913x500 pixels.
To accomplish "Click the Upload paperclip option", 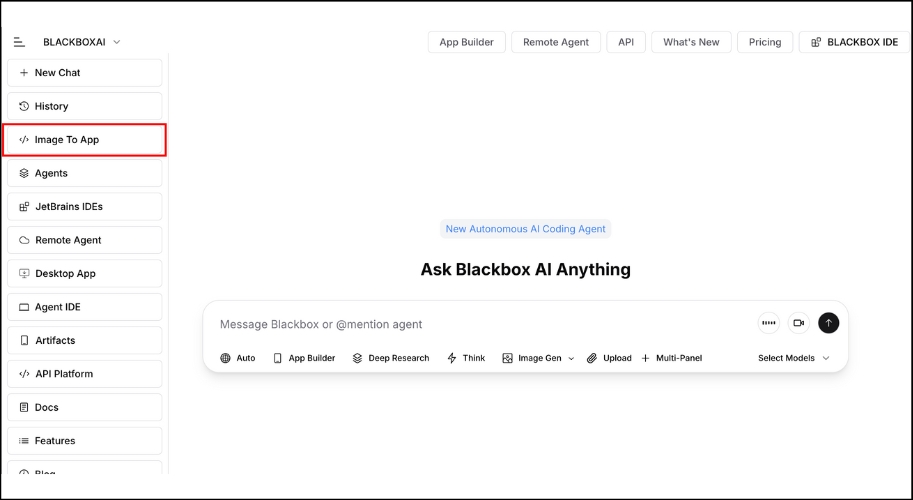I will point(609,358).
